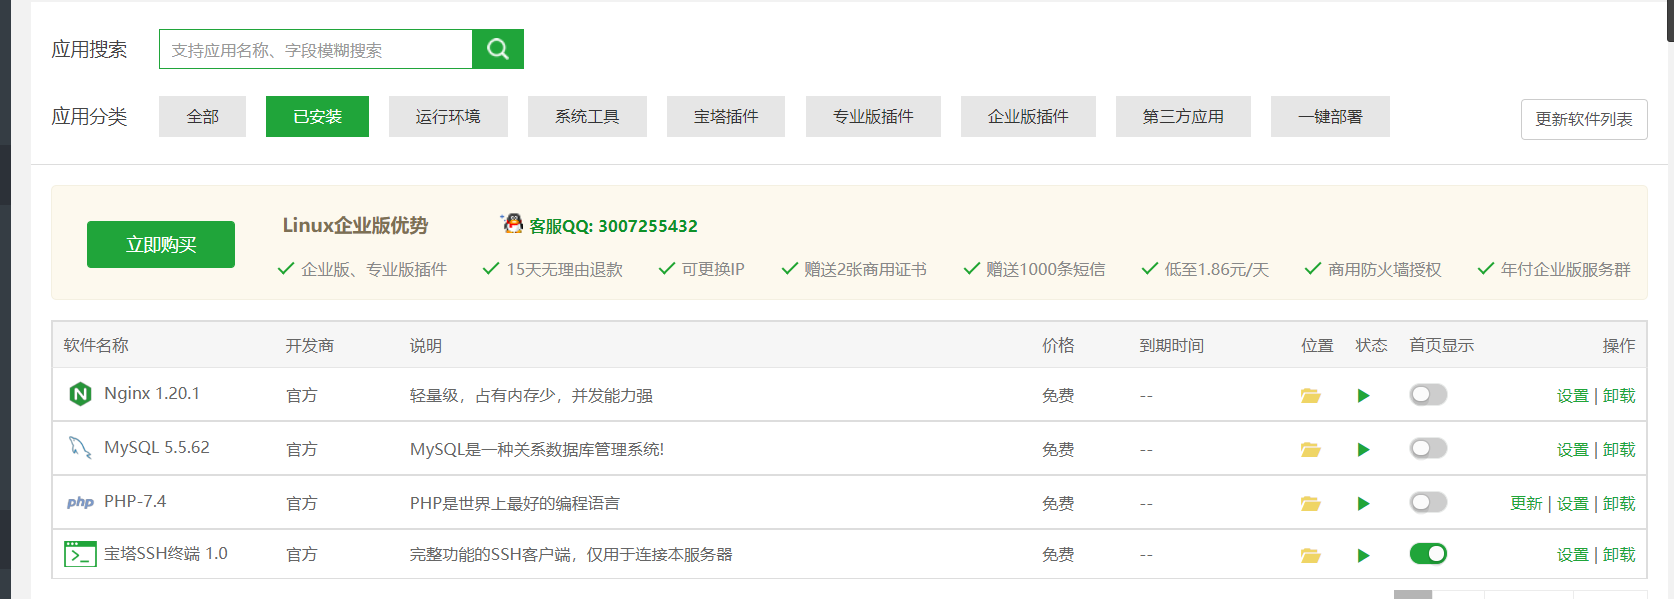The width and height of the screenshot is (1674, 599).
Task: Click the PHP-7.4 software name
Action: (x=135, y=501)
